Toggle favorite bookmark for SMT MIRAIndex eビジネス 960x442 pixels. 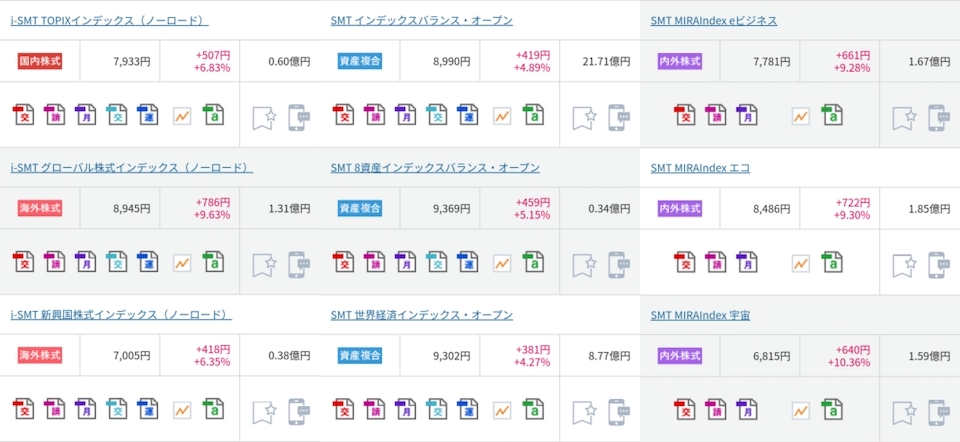pyautogui.click(x=904, y=118)
